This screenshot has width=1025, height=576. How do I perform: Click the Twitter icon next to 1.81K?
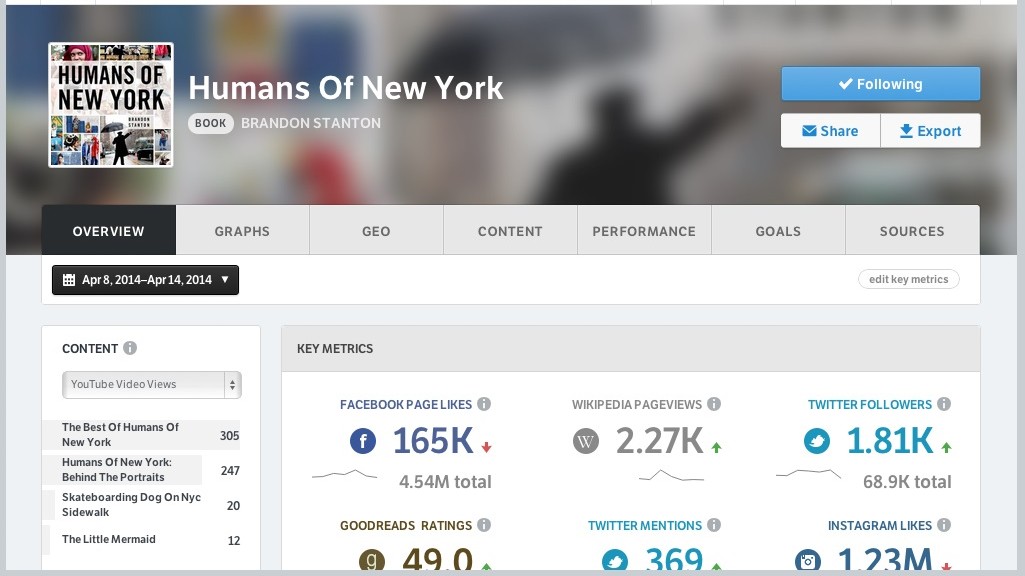[816, 441]
